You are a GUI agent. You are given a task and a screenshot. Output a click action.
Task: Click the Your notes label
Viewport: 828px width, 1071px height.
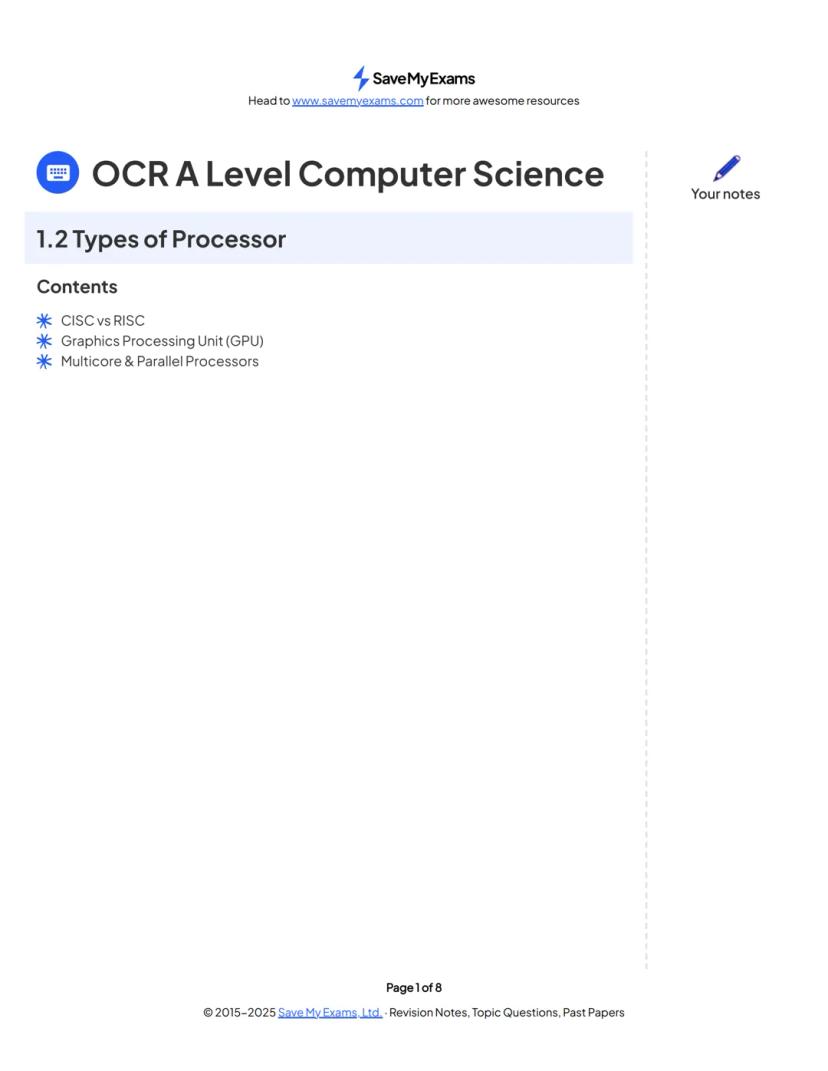725,194
